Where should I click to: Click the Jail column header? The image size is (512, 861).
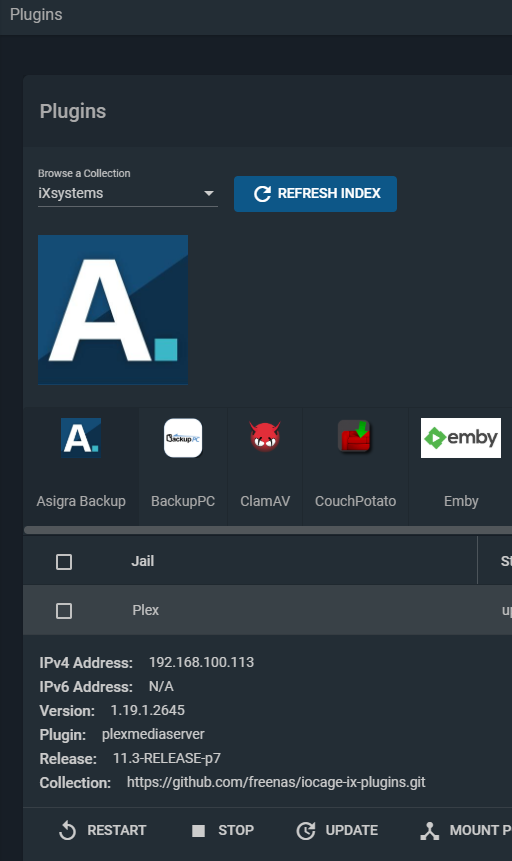click(x=142, y=561)
